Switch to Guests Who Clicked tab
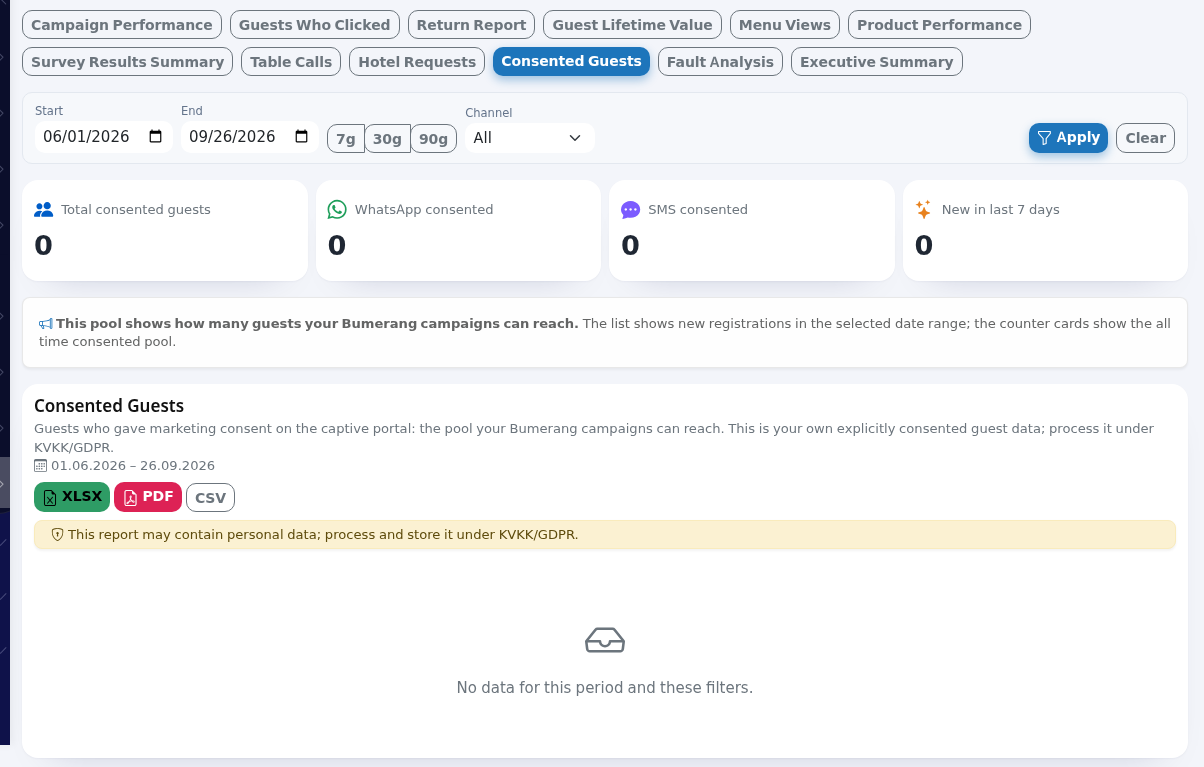 pyautogui.click(x=315, y=25)
